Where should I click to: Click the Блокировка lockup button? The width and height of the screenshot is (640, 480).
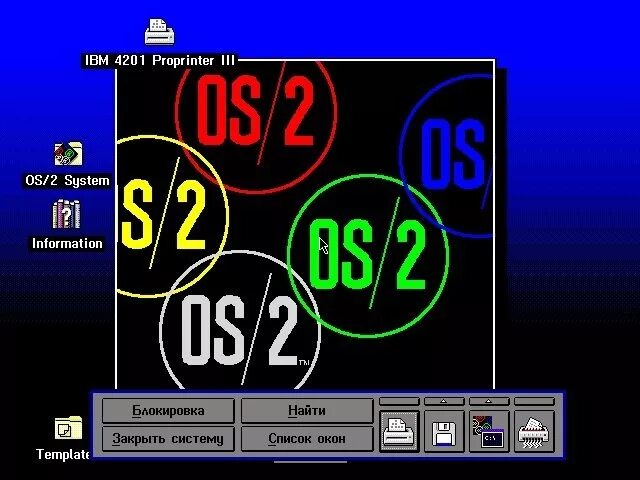click(x=168, y=411)
